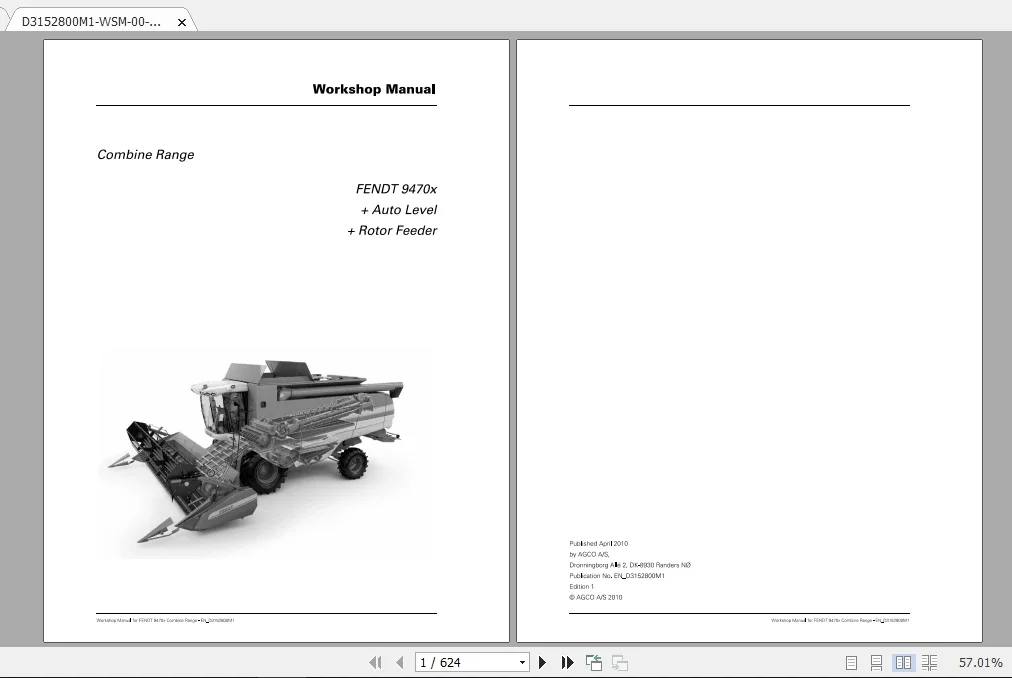Click the combine harvester illustration

tap(263, 453)
